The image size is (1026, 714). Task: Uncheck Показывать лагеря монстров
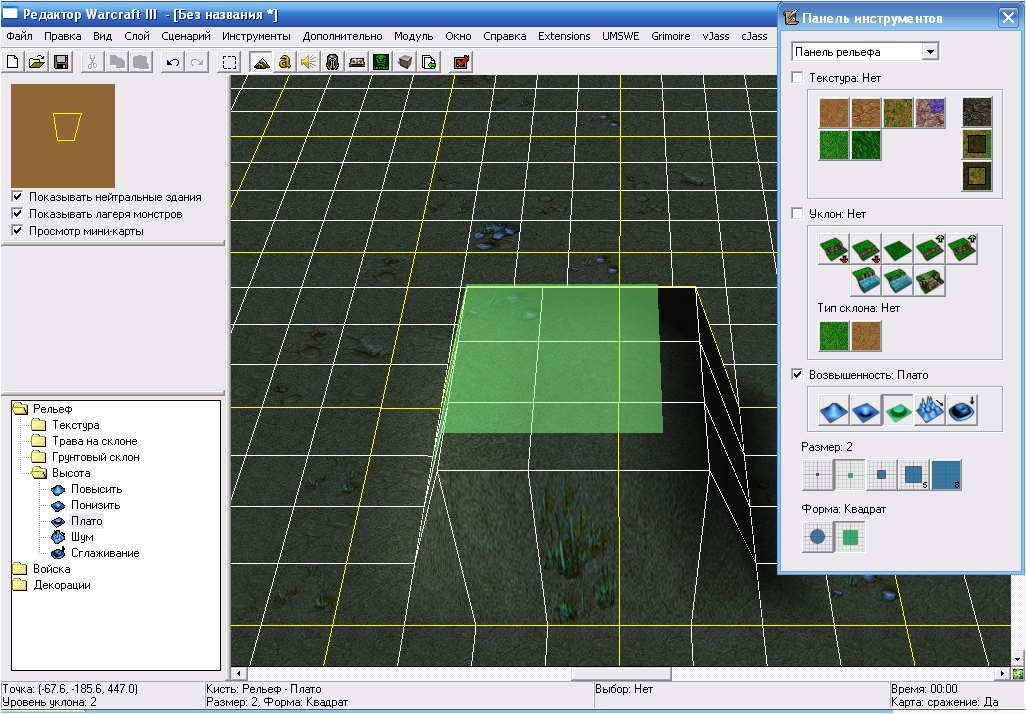17,214
